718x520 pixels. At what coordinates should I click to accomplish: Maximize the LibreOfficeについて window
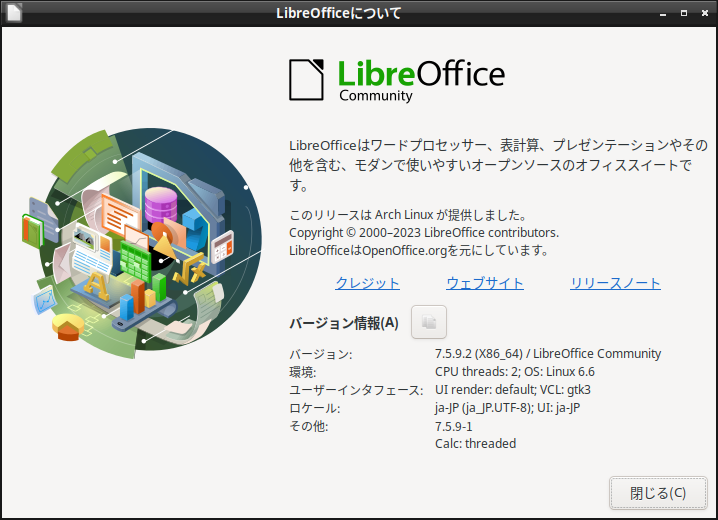click(x=684, y=13)
